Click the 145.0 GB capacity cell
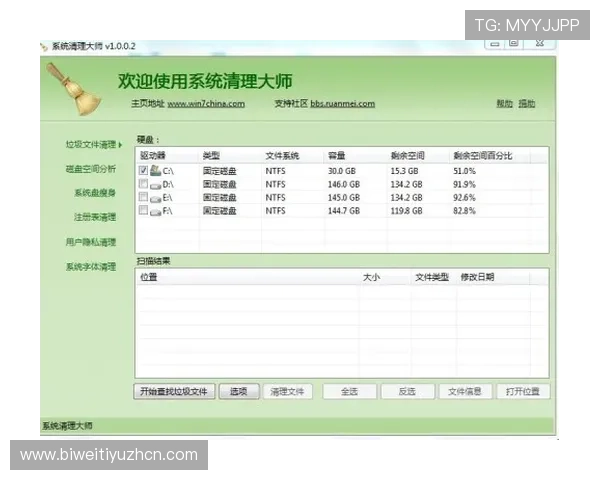 (x=344, y=198)
